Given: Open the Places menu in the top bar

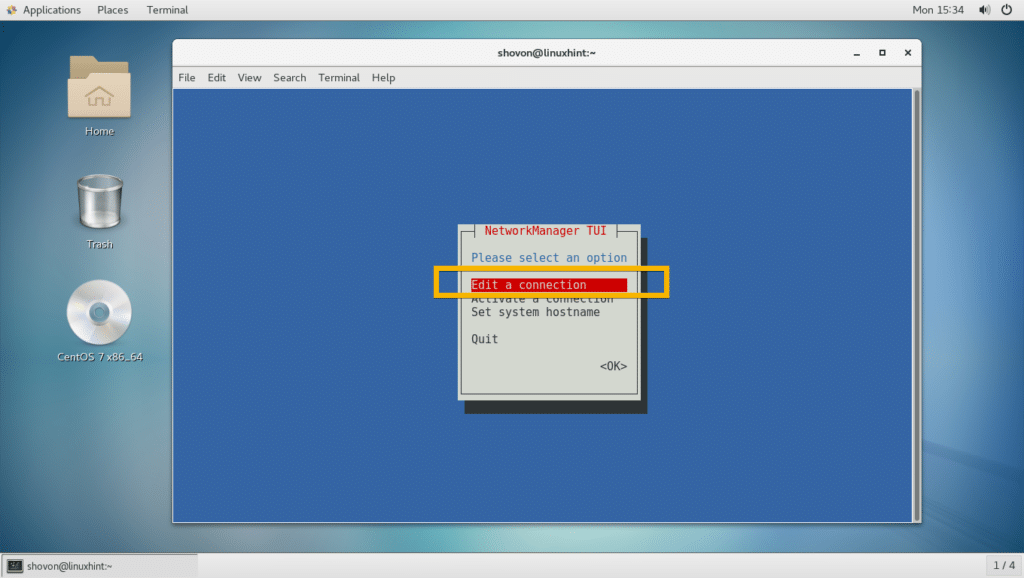Looking at the screenshot, I should click(x=112, y=9).
